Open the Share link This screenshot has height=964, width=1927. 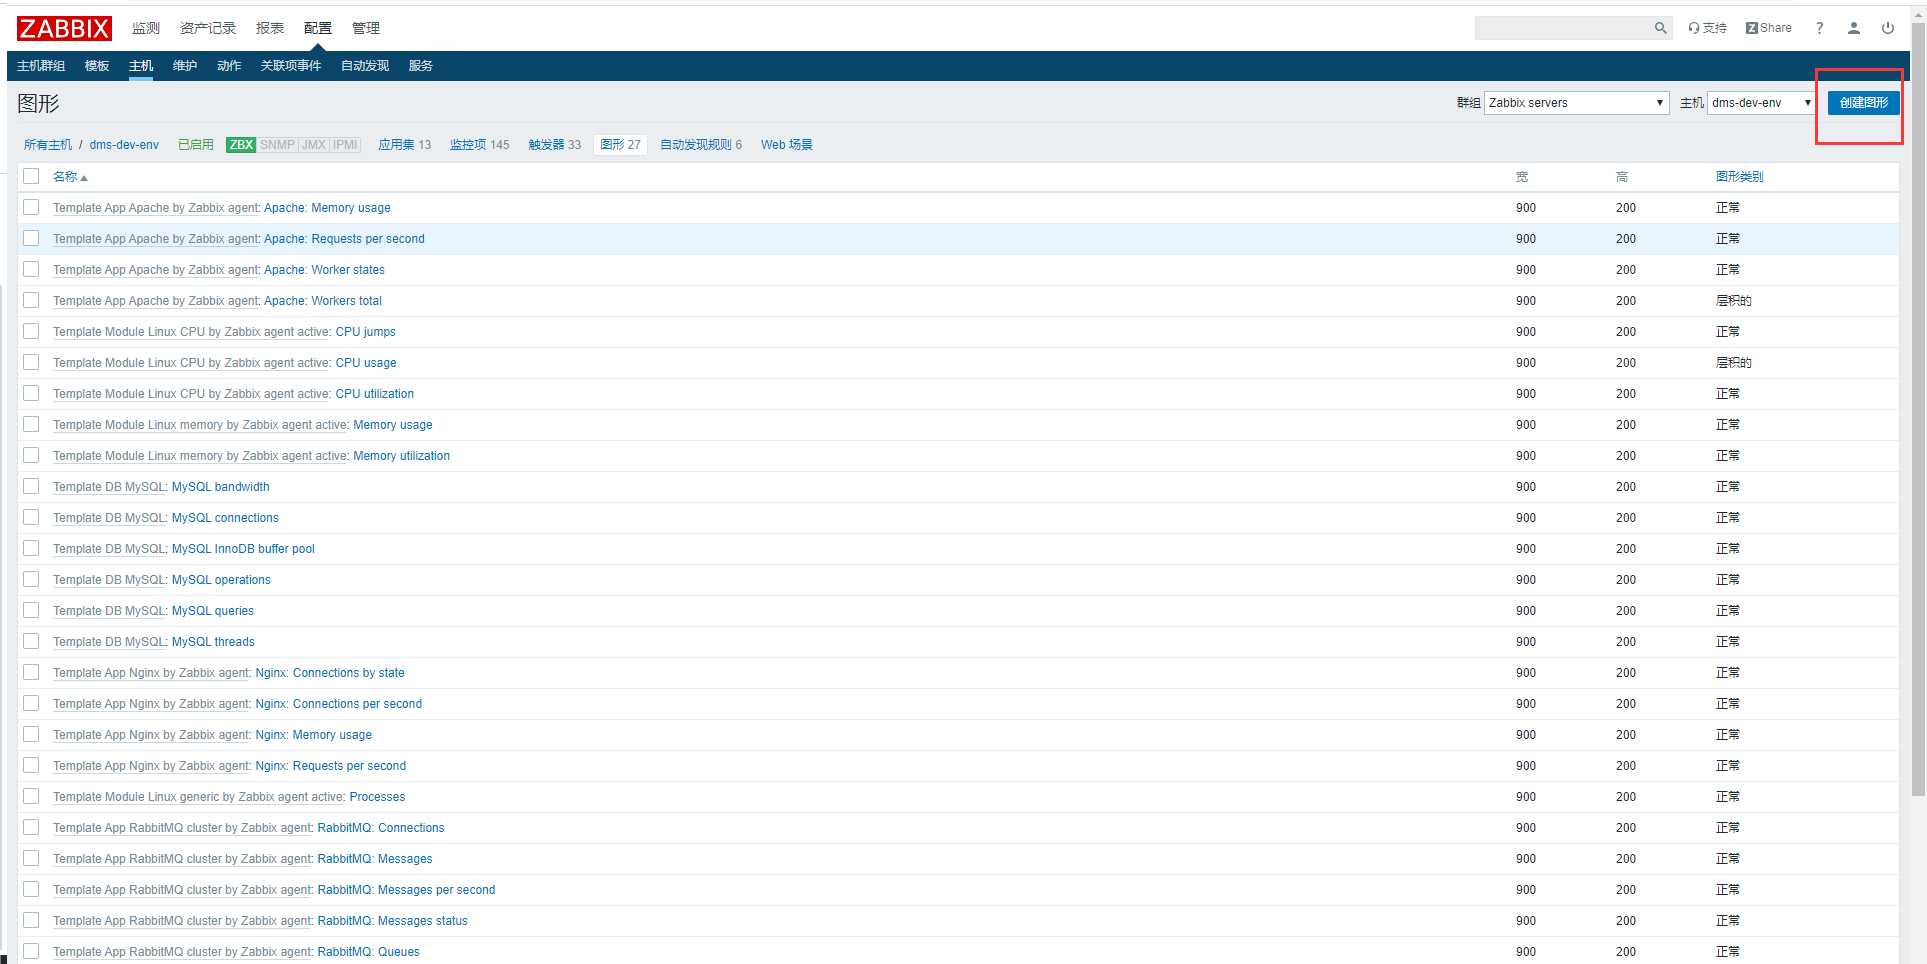[x=1768, y=28]
